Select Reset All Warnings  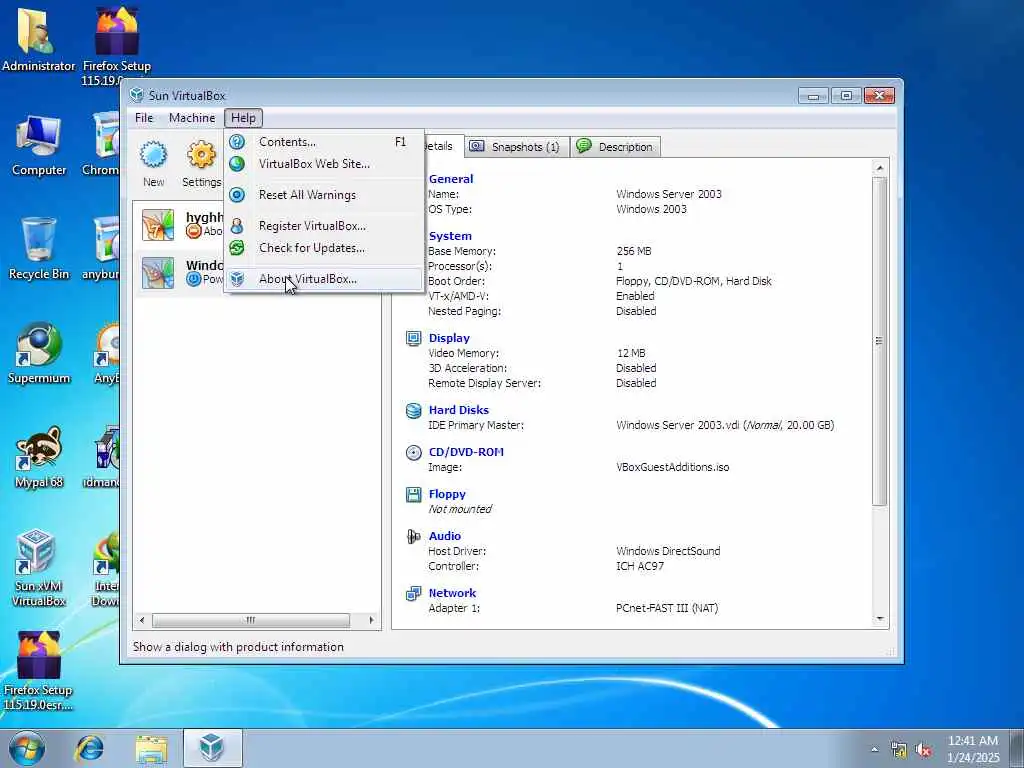[324, 195]
